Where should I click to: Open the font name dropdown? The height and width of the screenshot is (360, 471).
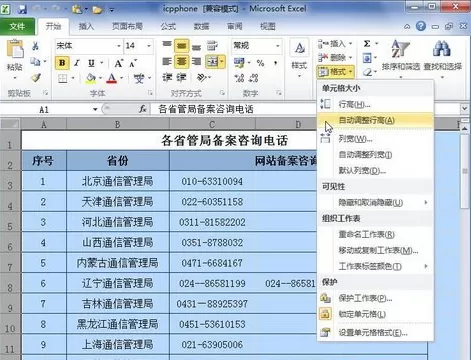[119, 46]
